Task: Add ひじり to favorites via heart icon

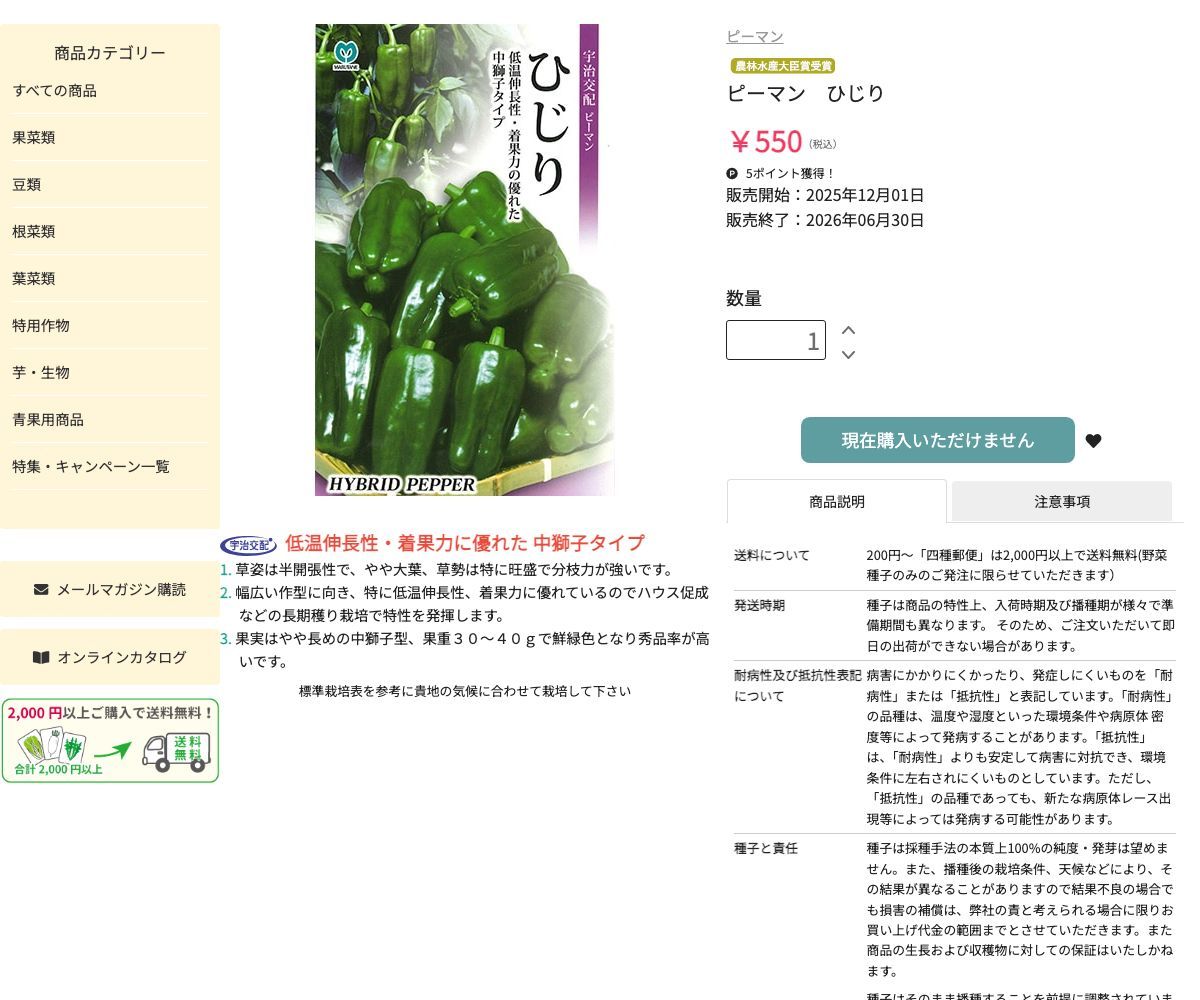Action: pyautogui.click(x=1093, y=440)
